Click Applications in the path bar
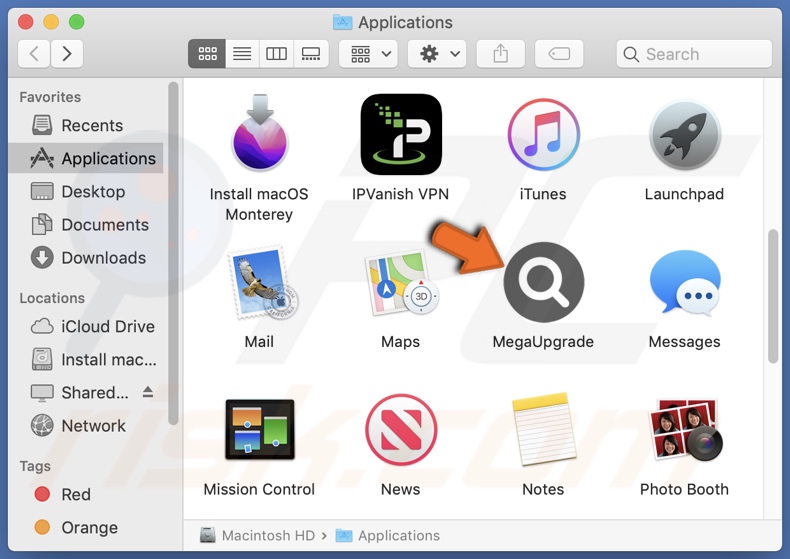790x559 pixels. tap(388, 535)
